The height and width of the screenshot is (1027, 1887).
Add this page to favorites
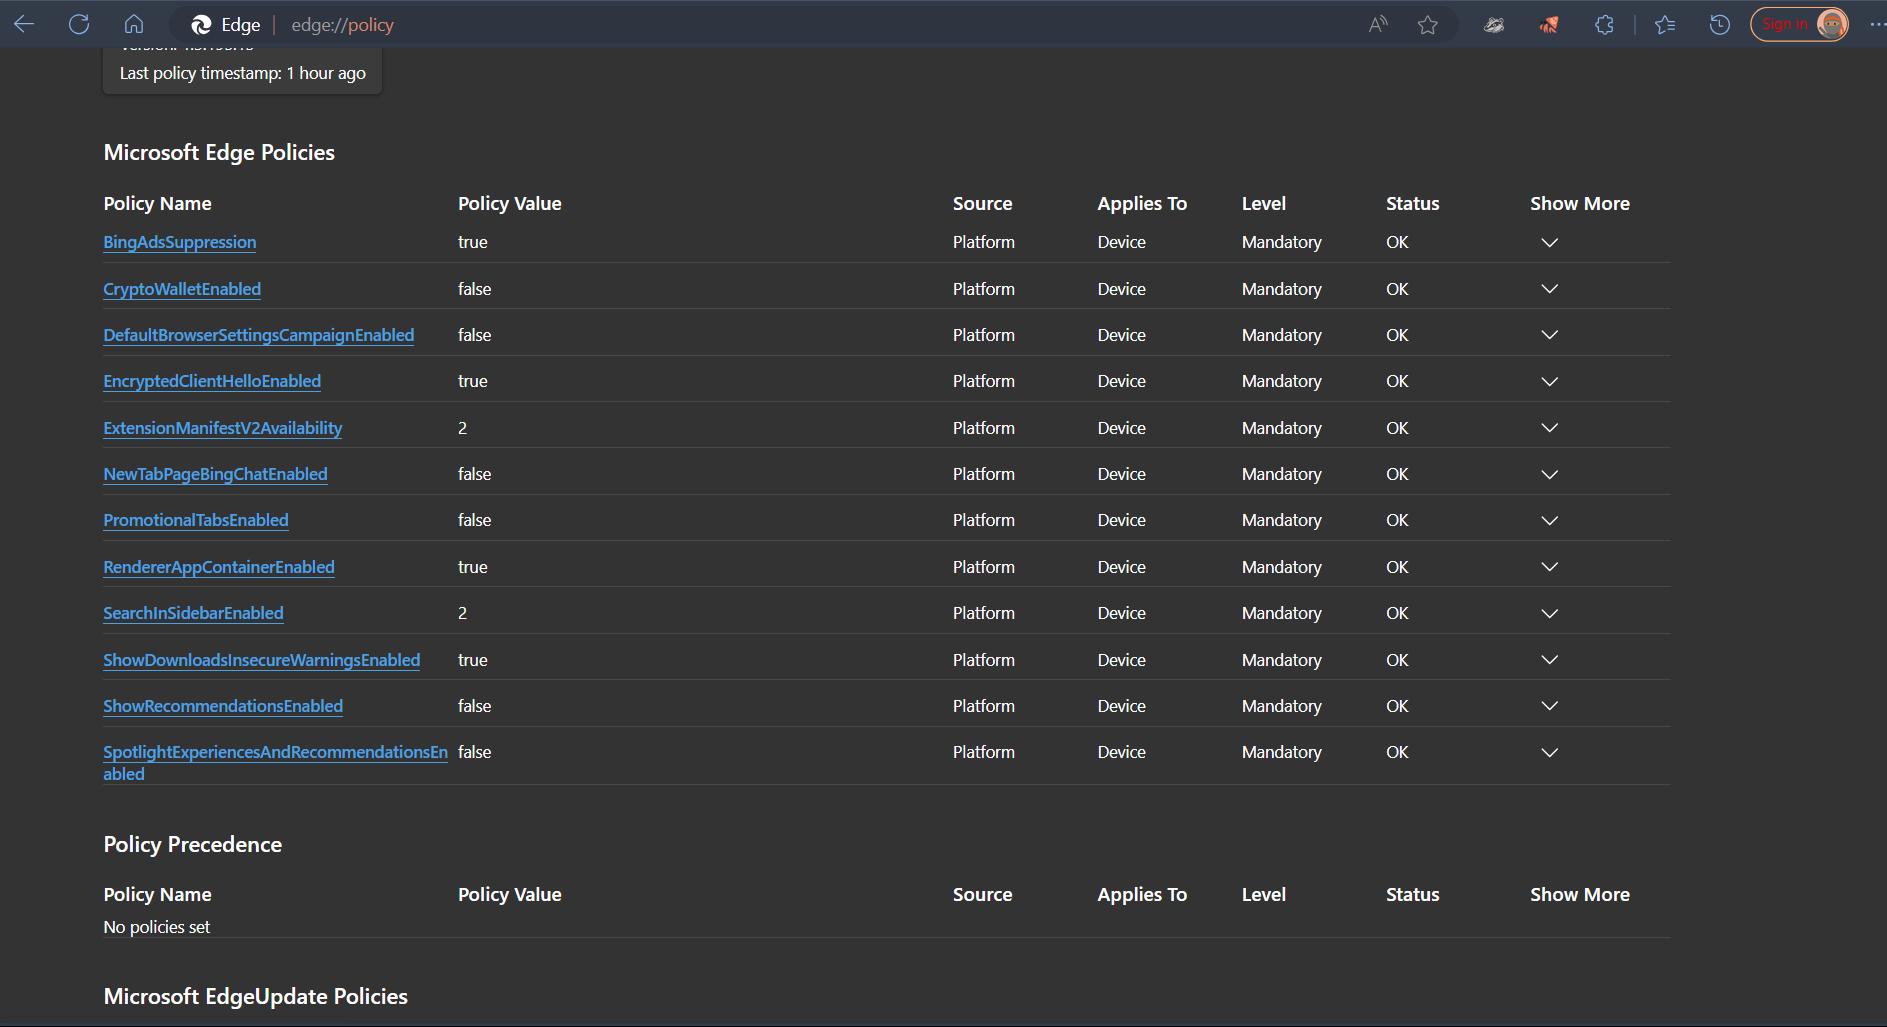coord(1428,25)
